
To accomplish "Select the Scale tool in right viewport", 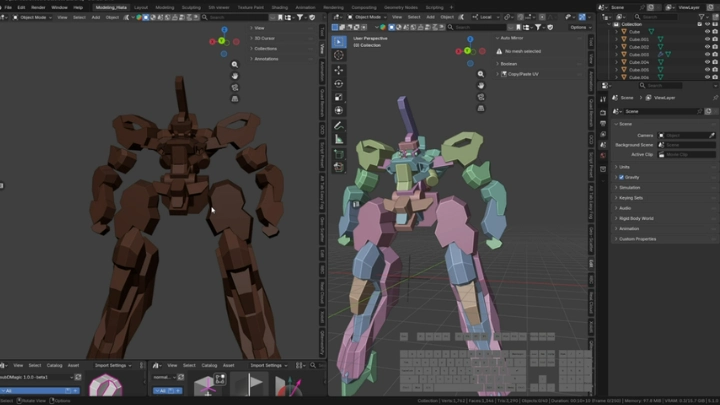I will pos(339,97).
